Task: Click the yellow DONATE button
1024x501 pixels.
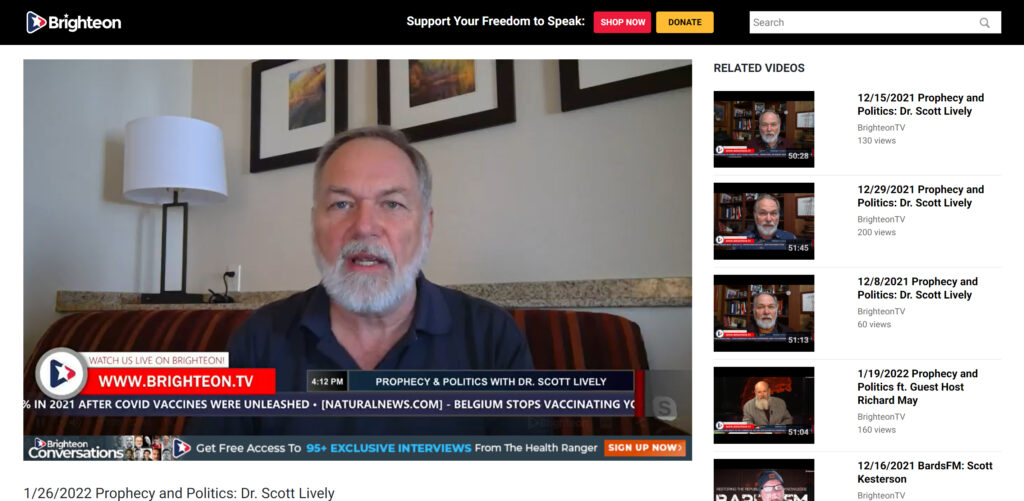Action: tap(684, 22)
